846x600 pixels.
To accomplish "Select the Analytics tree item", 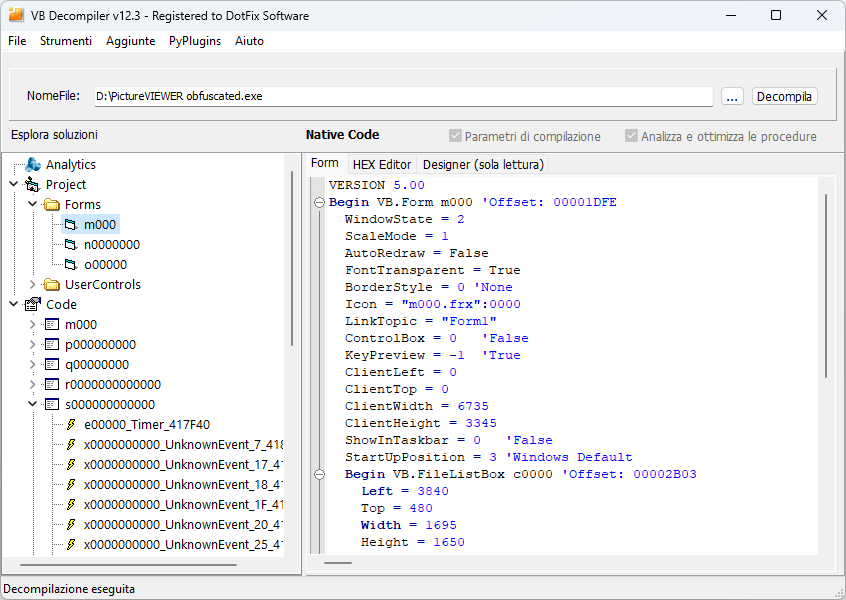I will pos(71,164).
